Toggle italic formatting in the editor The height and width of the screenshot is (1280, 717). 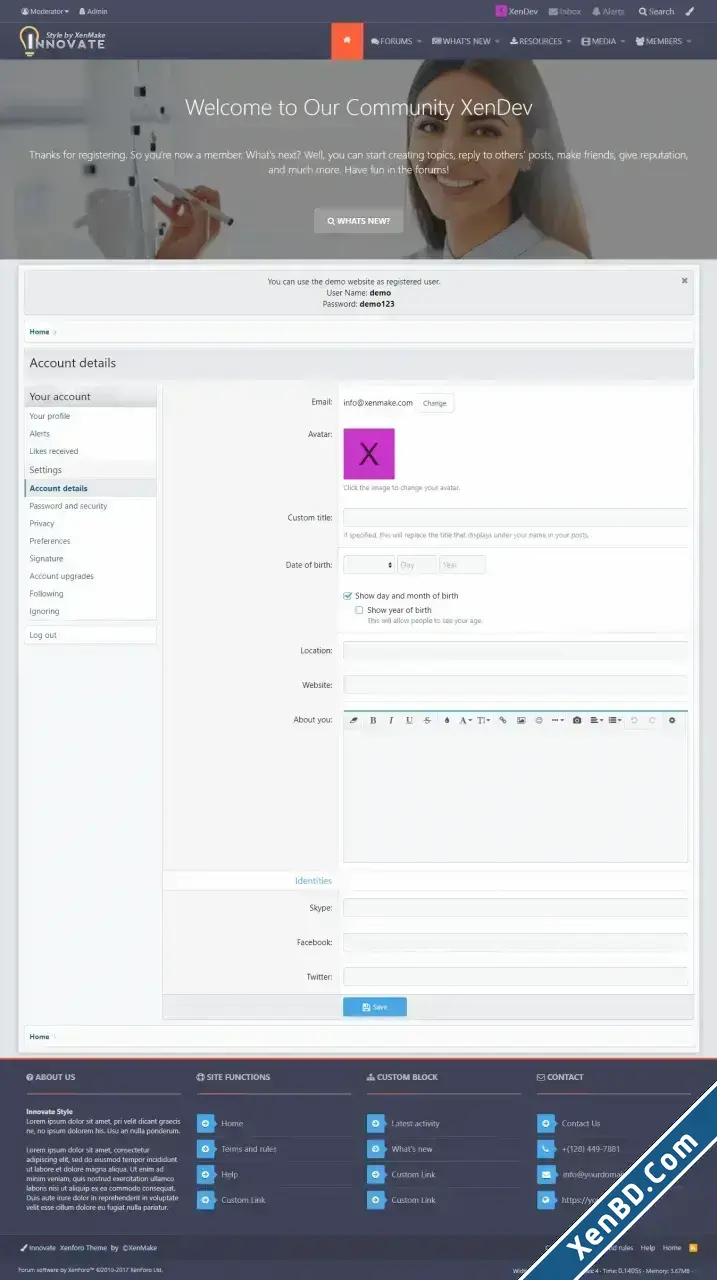coord(391,720)
